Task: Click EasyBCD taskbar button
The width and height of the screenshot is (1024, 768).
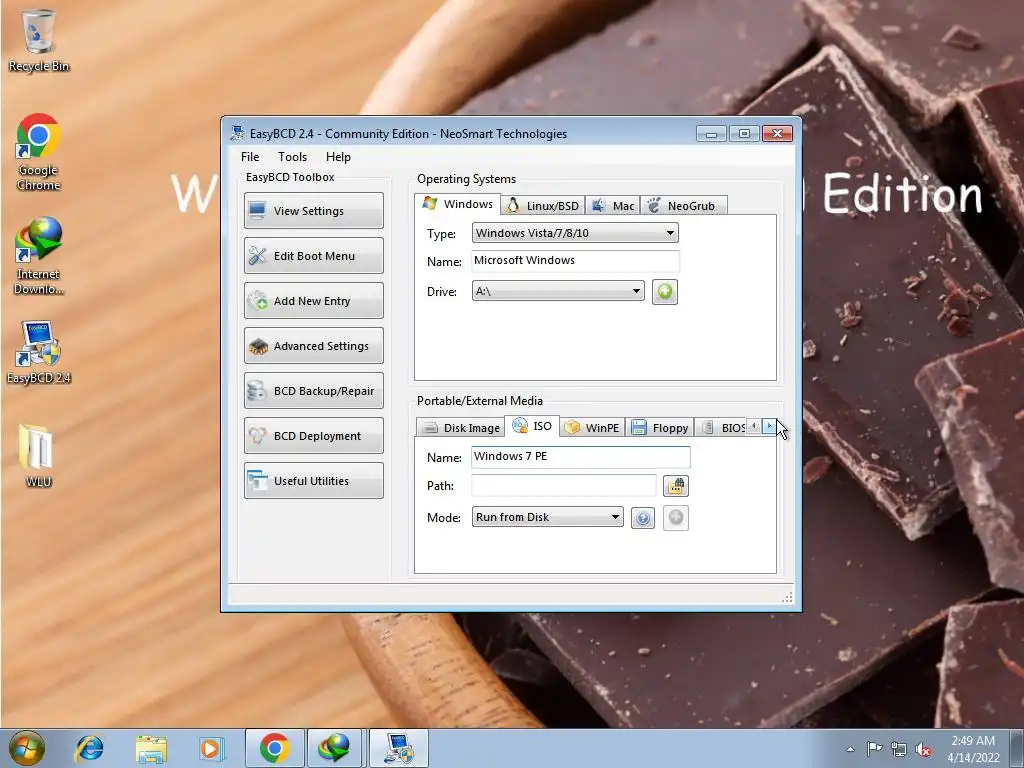Action: click(399, 748)
